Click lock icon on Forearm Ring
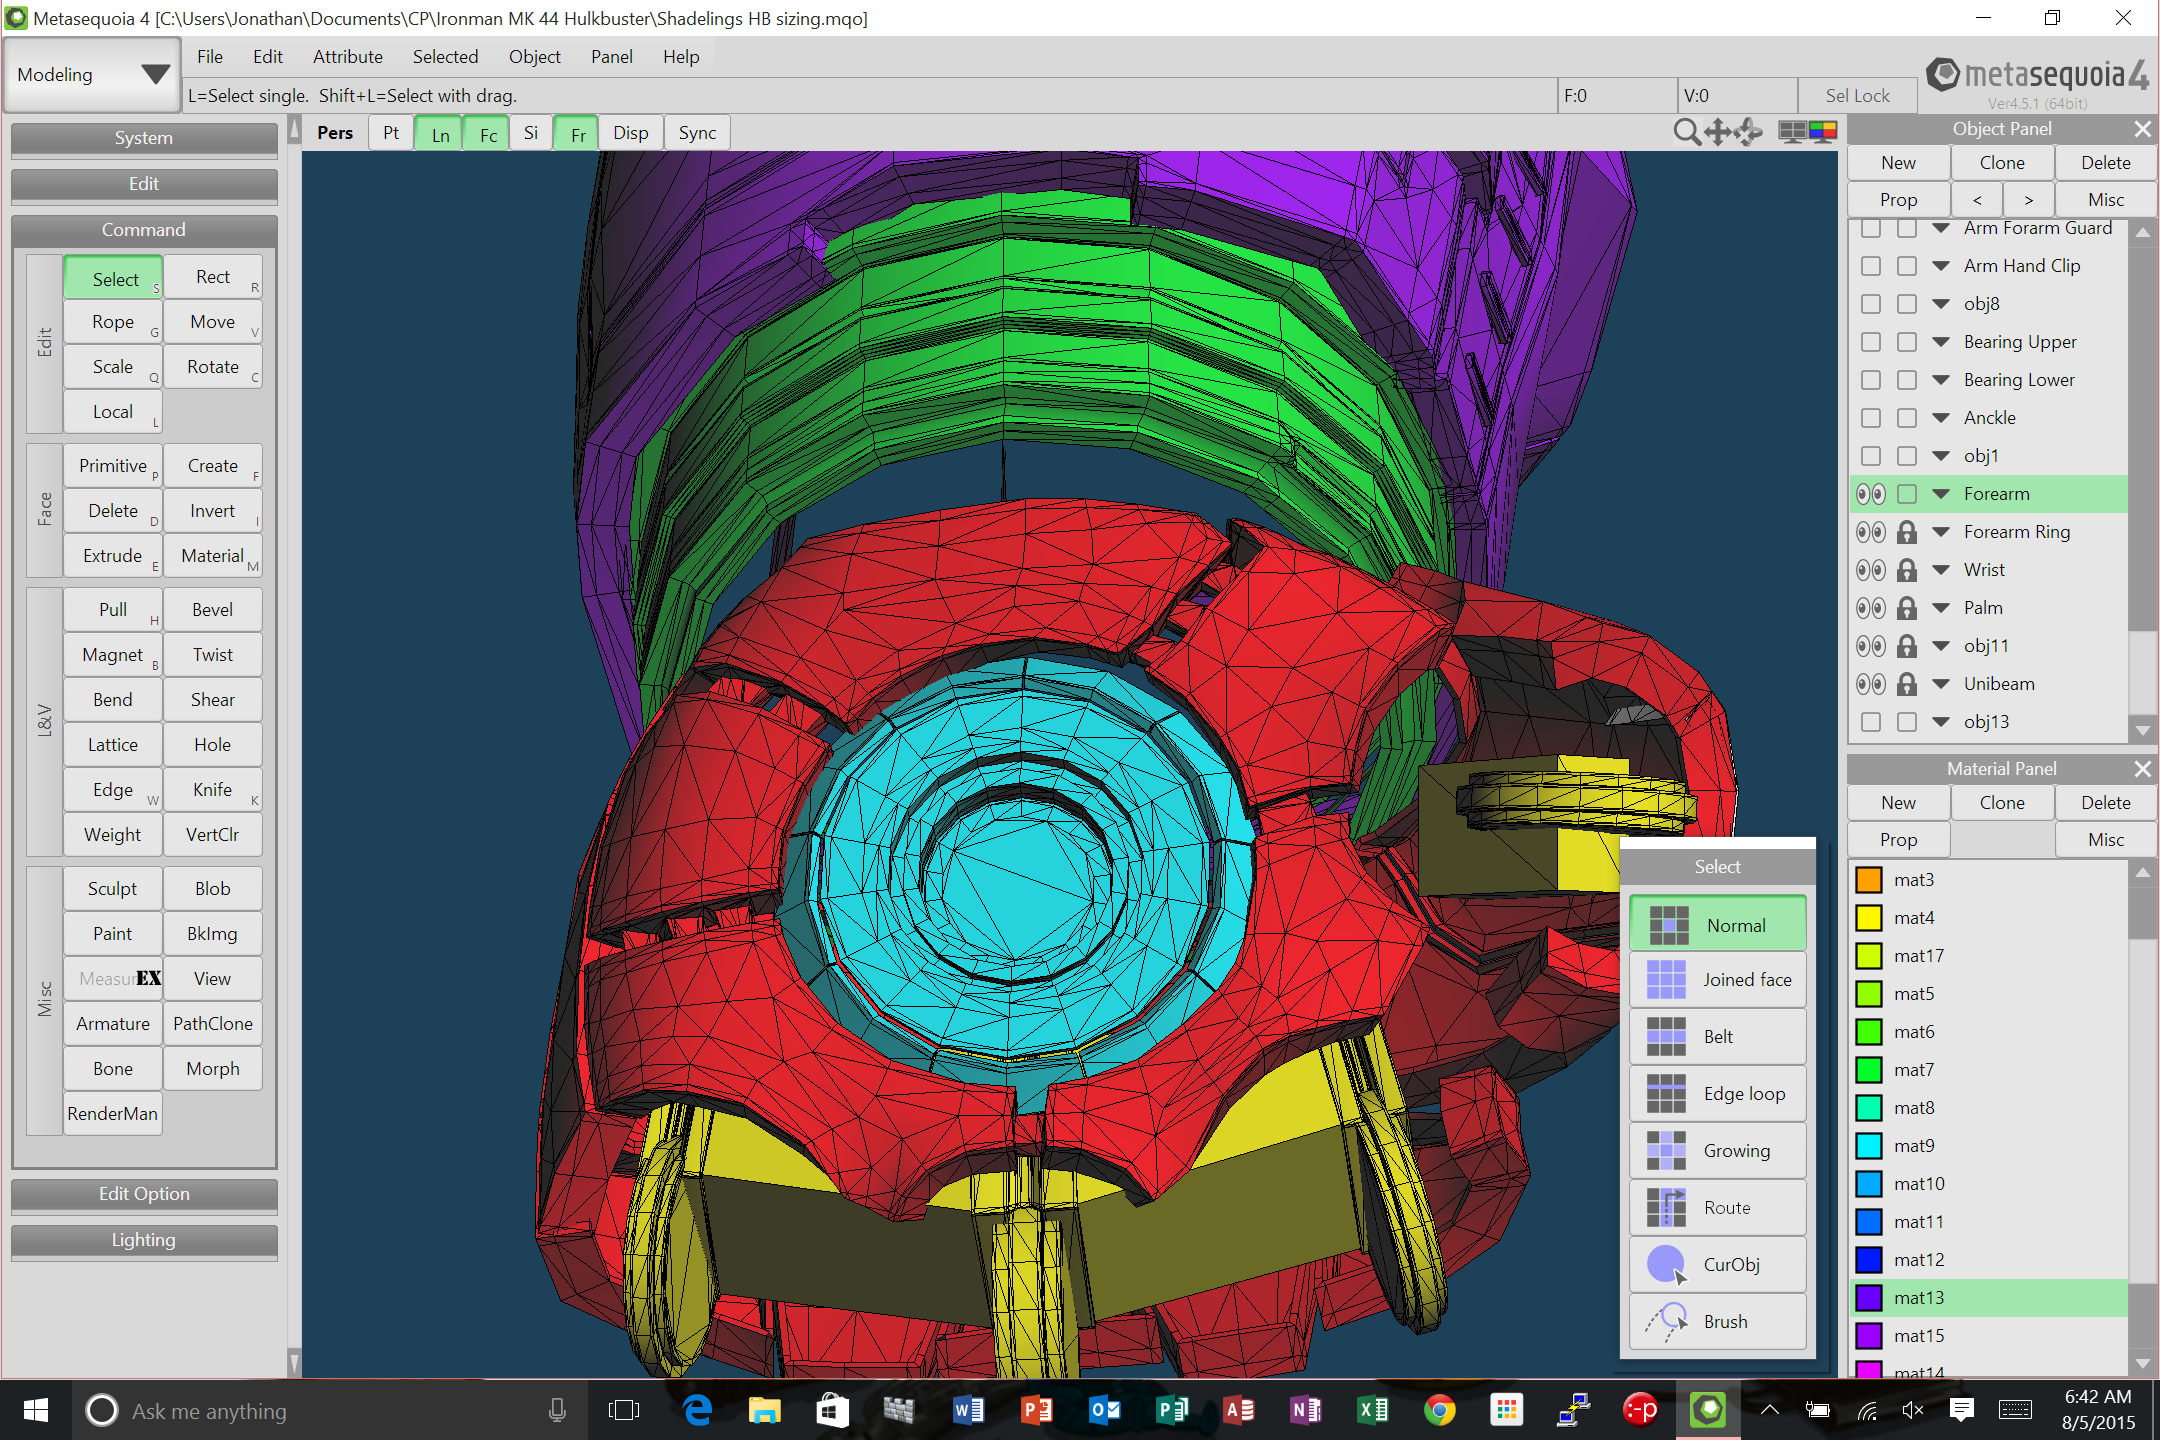Image resolution: width=2160 pixels, height=1440 pixels. pos(1907,532)
